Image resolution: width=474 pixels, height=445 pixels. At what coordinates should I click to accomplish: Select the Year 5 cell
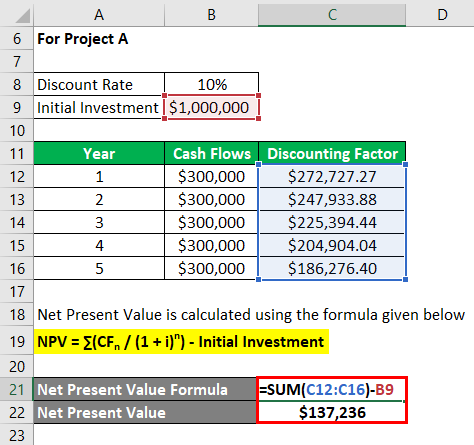[99, 268]
